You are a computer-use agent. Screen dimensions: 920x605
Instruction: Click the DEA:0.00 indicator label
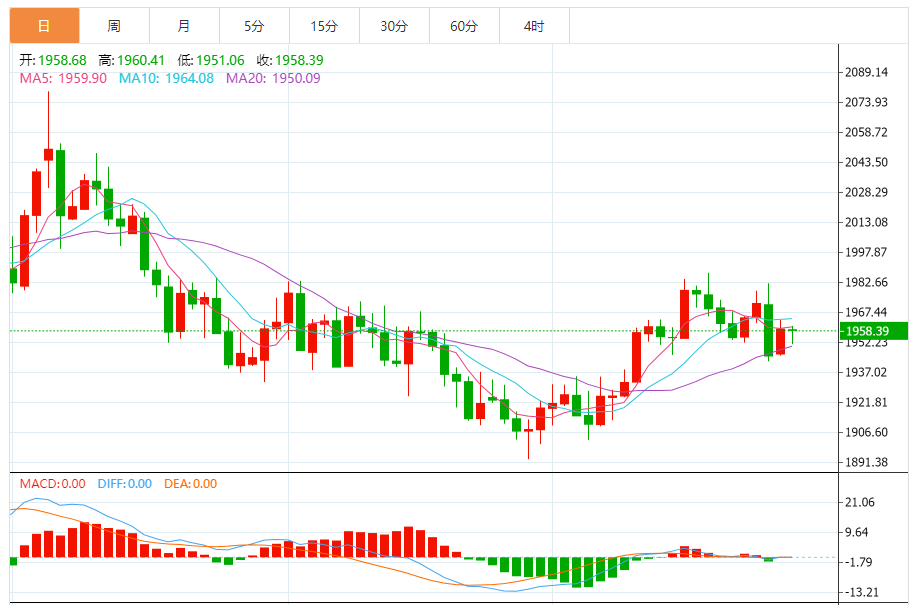[x=190, y=484]
